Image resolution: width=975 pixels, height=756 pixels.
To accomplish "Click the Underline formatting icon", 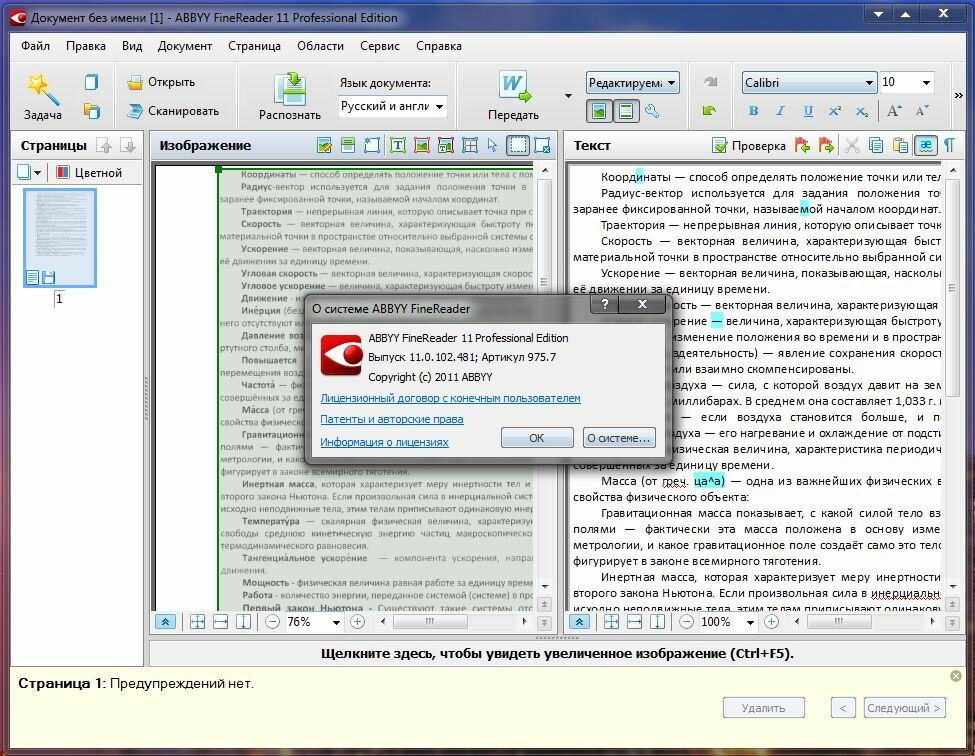I will pos(808,111).
